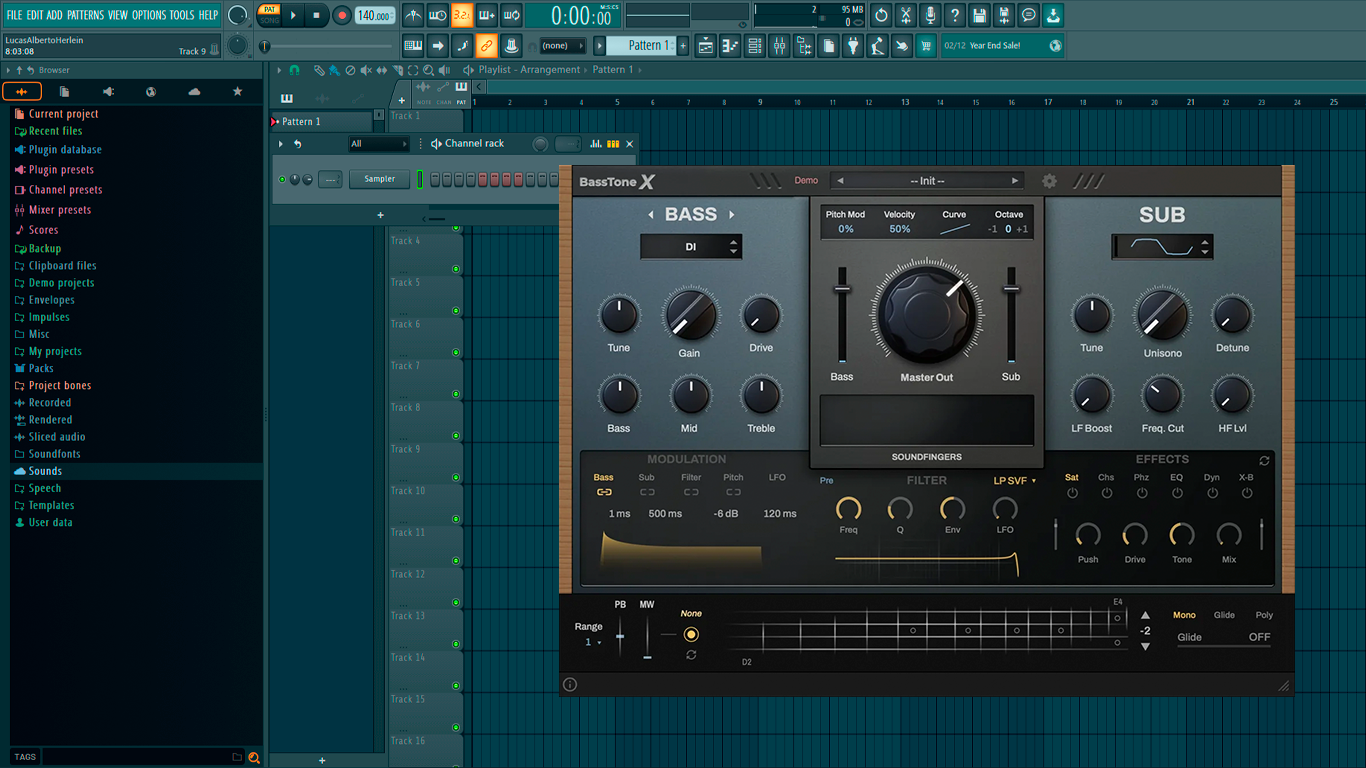Toggle the Chs effect power button
Image resolution: width=1366 pixels, height=768 pixels.
pos(1106,493)
